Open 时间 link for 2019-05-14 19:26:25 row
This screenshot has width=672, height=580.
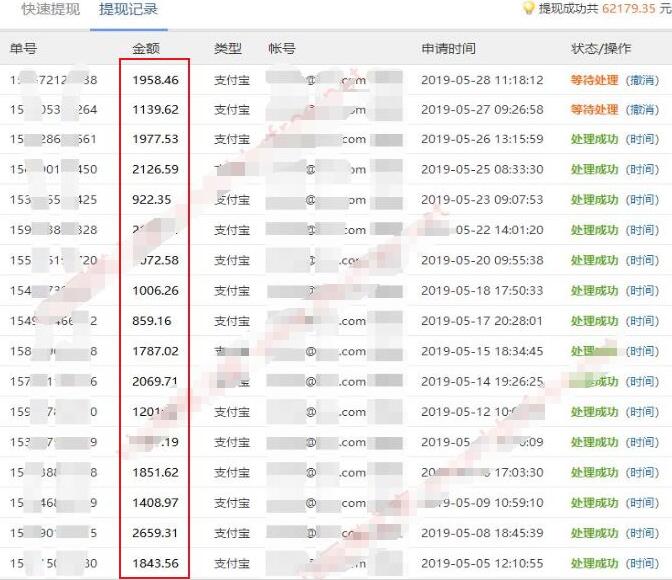(x=642, y=382)
